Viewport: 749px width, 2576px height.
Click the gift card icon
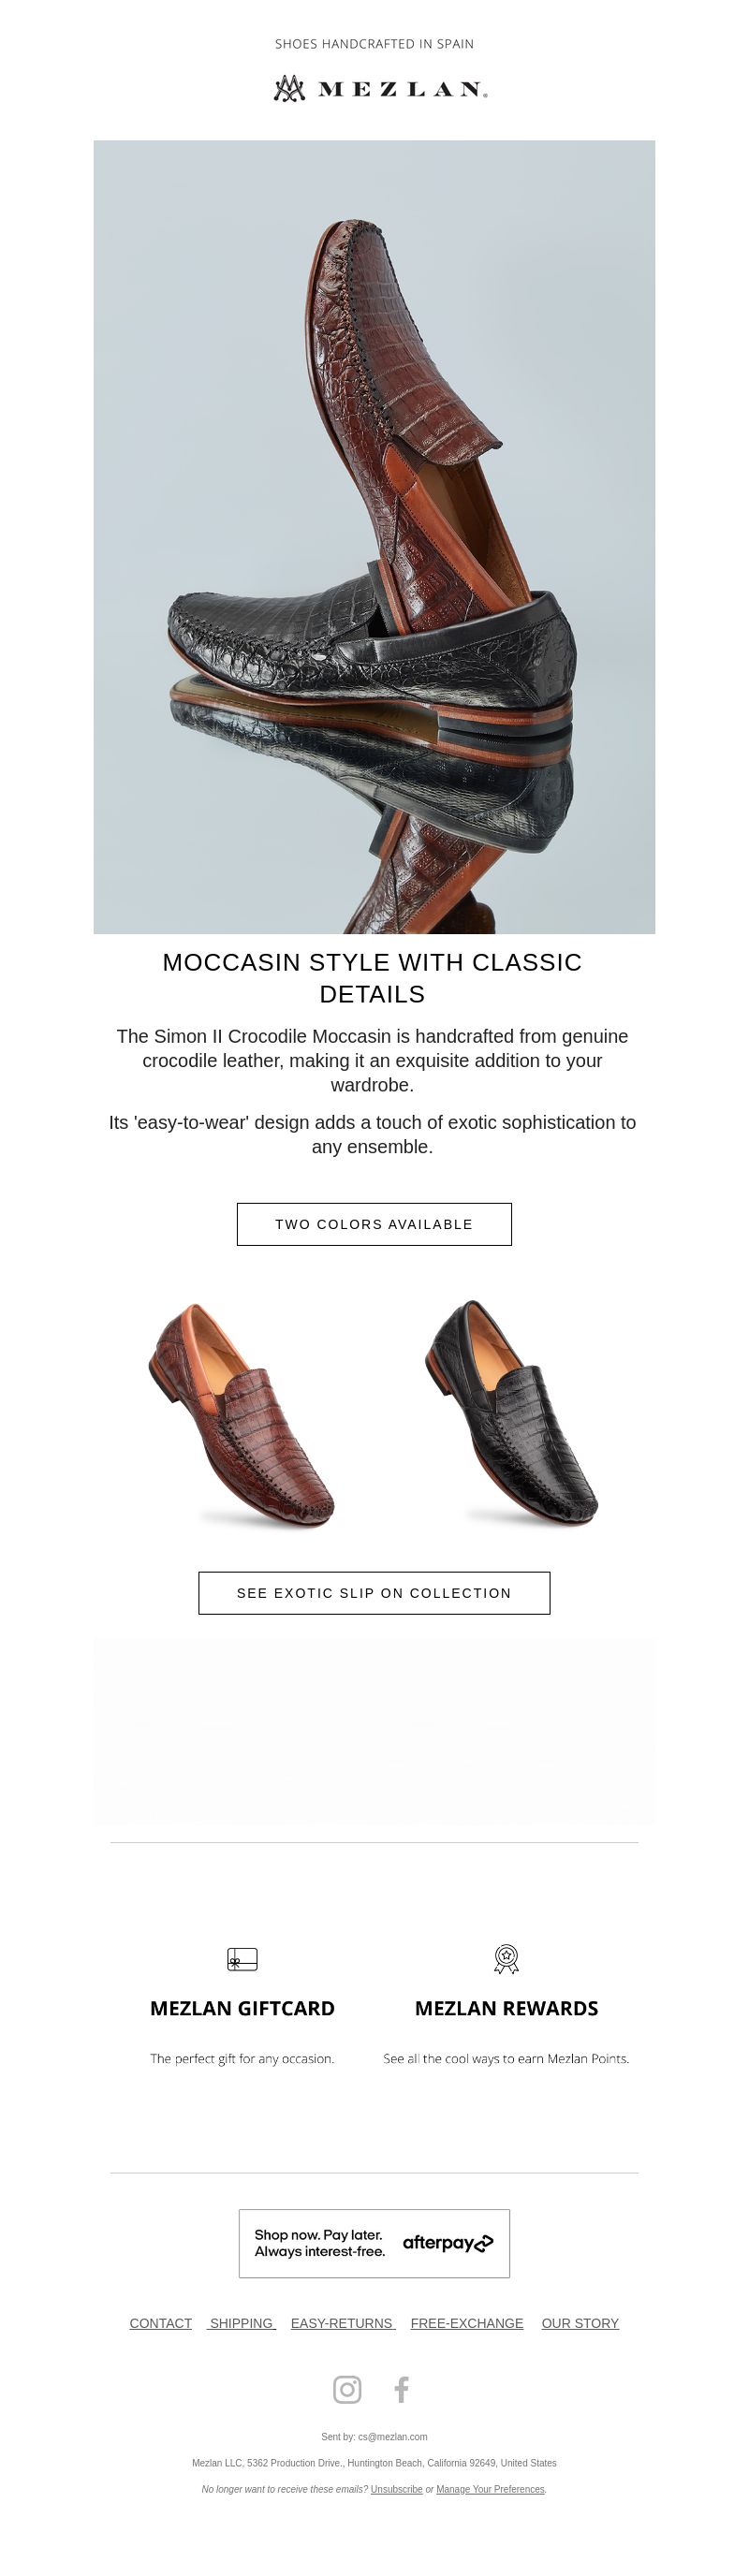(242, 1958)
